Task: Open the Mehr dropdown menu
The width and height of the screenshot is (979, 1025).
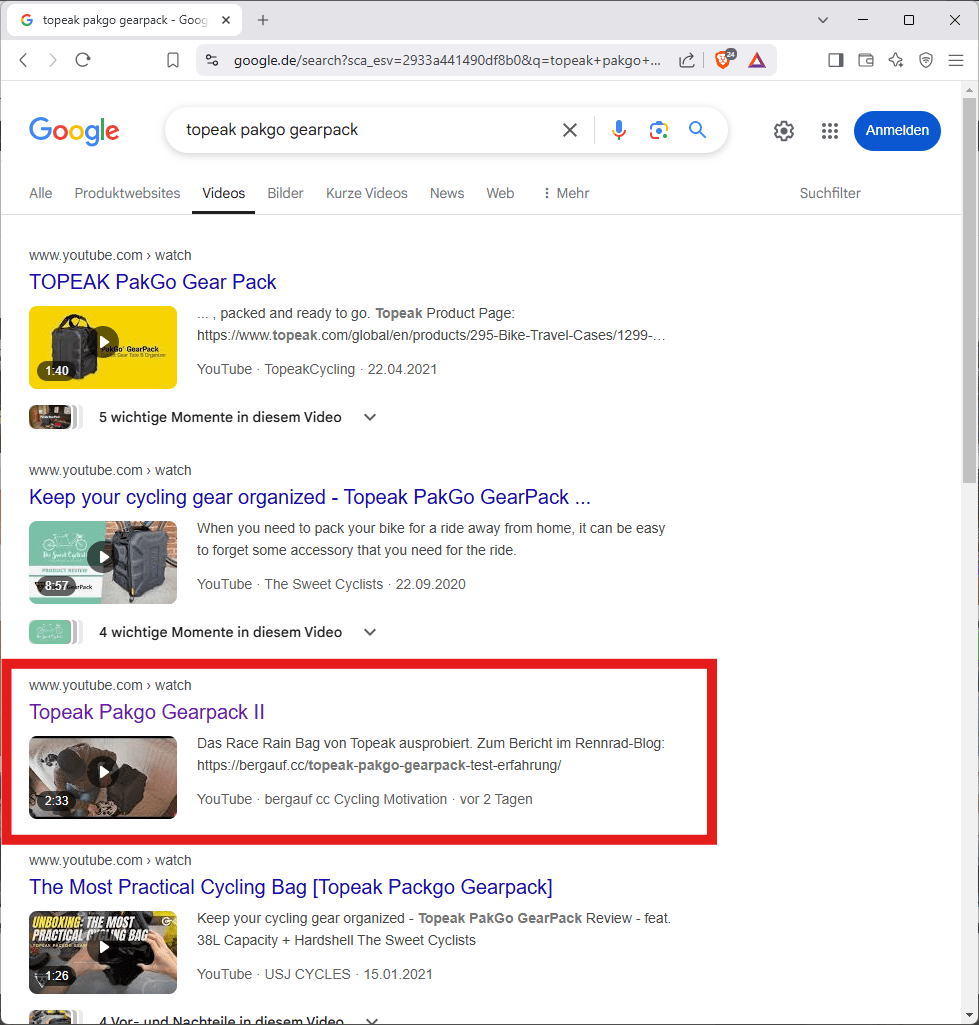Action: [x=566, y=193]
